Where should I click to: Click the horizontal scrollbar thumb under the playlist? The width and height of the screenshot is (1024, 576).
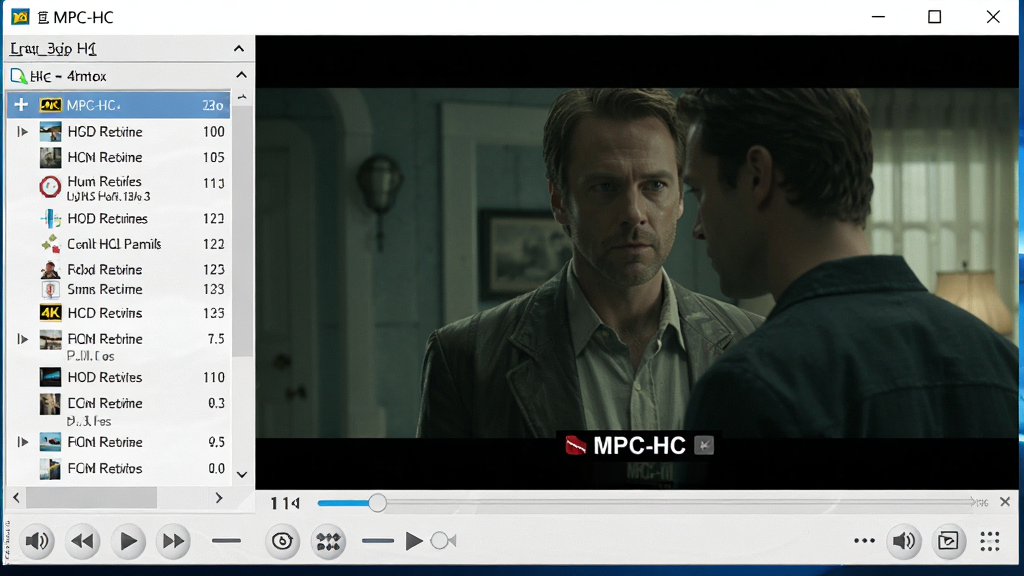click(91, 498)
